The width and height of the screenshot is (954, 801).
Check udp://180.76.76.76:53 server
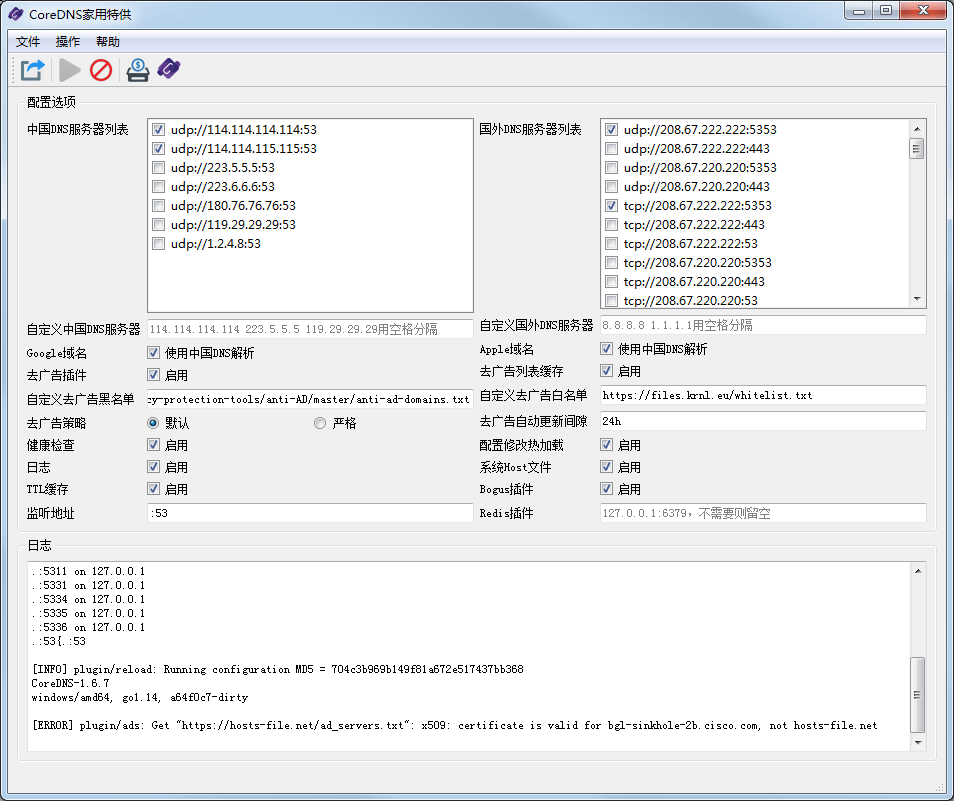[x=159, y=206]
